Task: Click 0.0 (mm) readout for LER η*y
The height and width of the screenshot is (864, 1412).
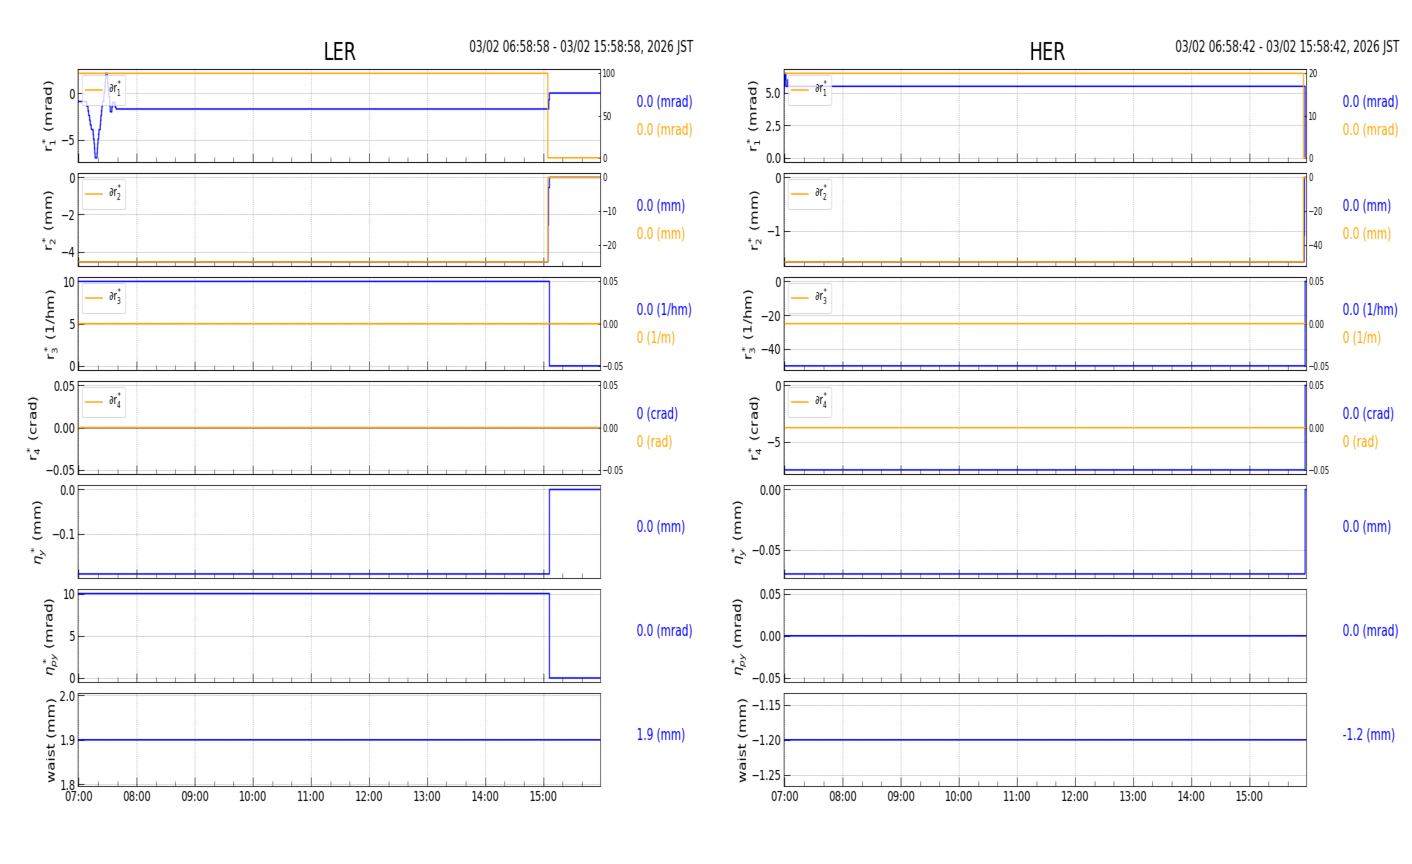Action: (x=661, y=527)
